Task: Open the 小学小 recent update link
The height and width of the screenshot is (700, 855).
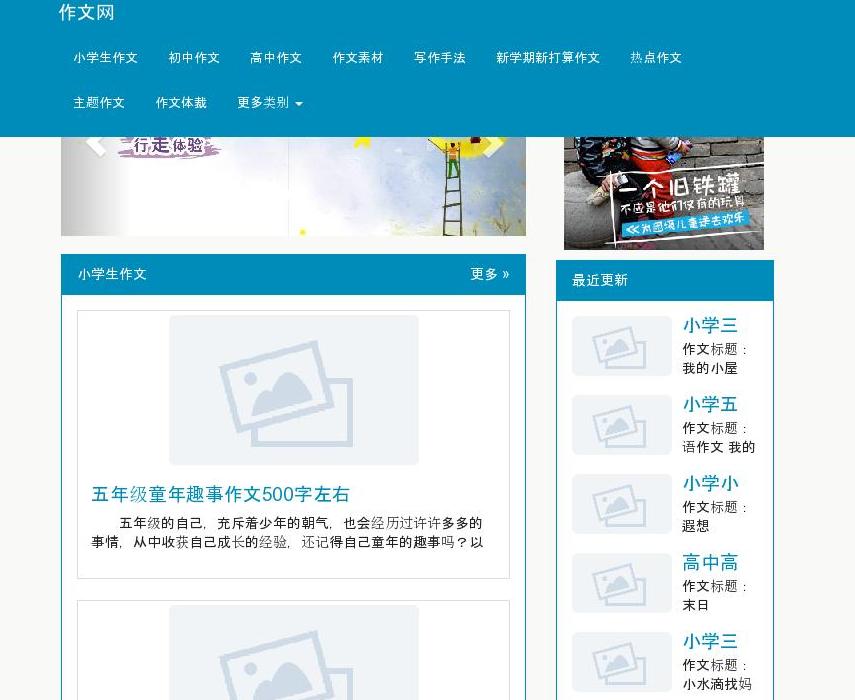Action: pos(711,484)
